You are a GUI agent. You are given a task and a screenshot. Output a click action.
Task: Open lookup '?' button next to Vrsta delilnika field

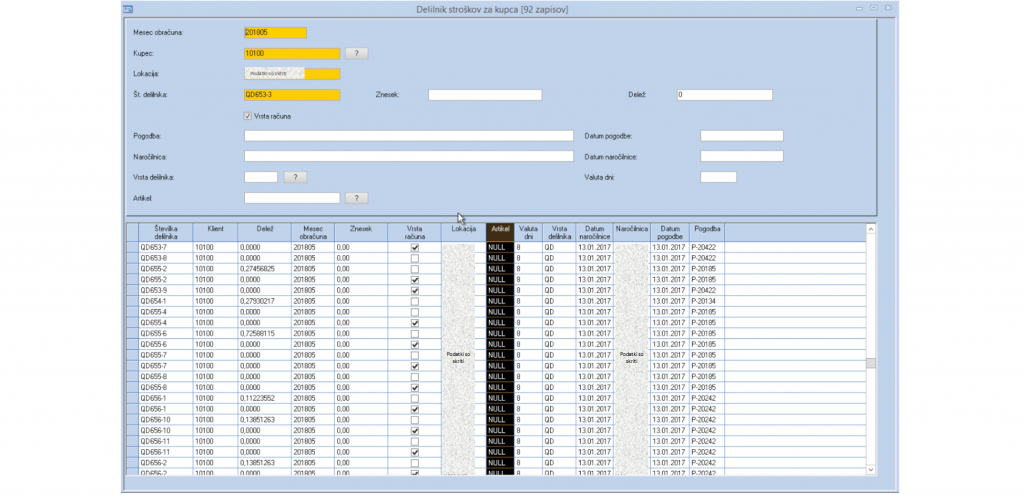pos(295,177)
